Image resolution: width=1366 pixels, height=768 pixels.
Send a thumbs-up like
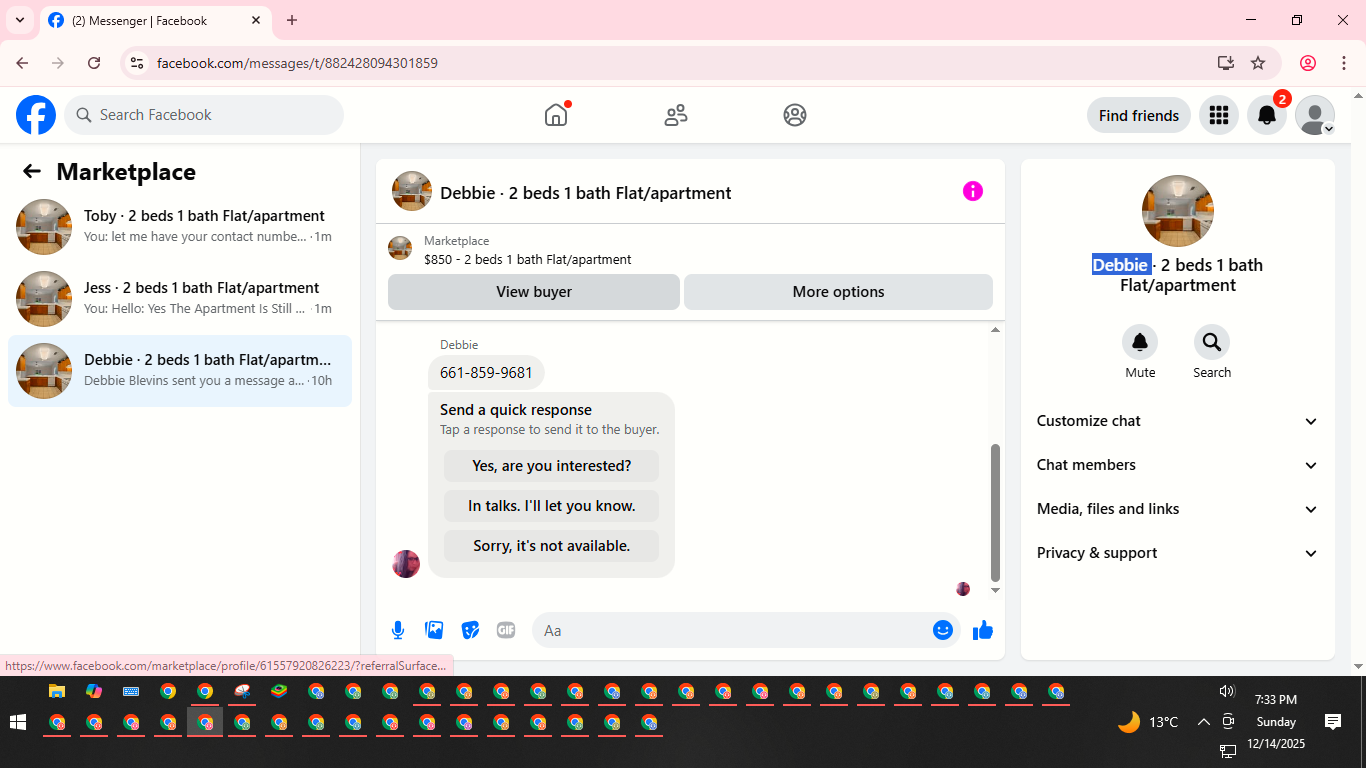(983, 630)
